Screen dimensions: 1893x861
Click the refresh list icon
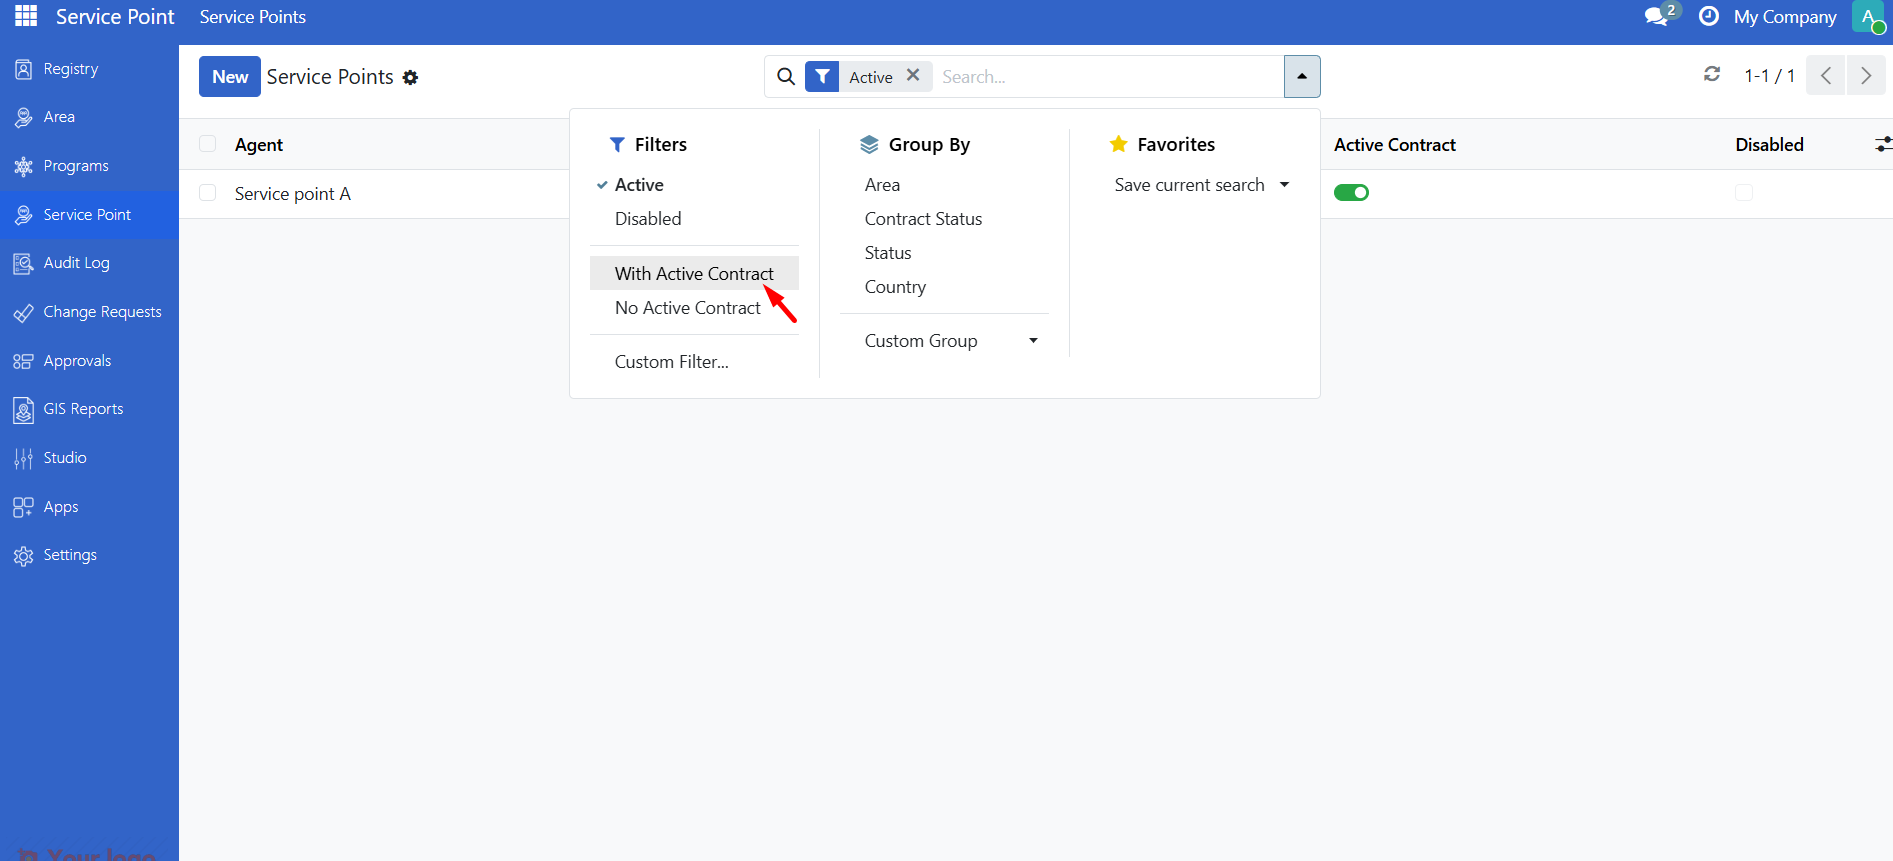point(1712,75)
